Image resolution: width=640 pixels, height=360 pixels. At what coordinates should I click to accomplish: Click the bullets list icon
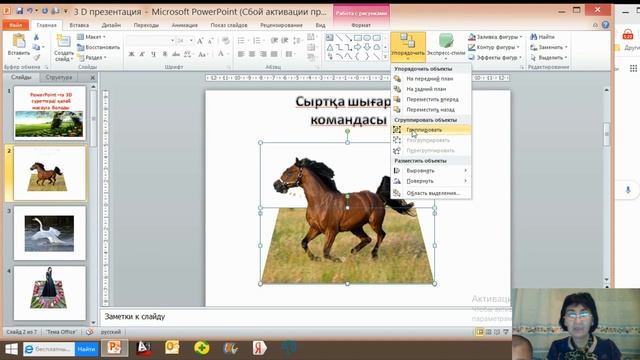(x=241, y=41)
